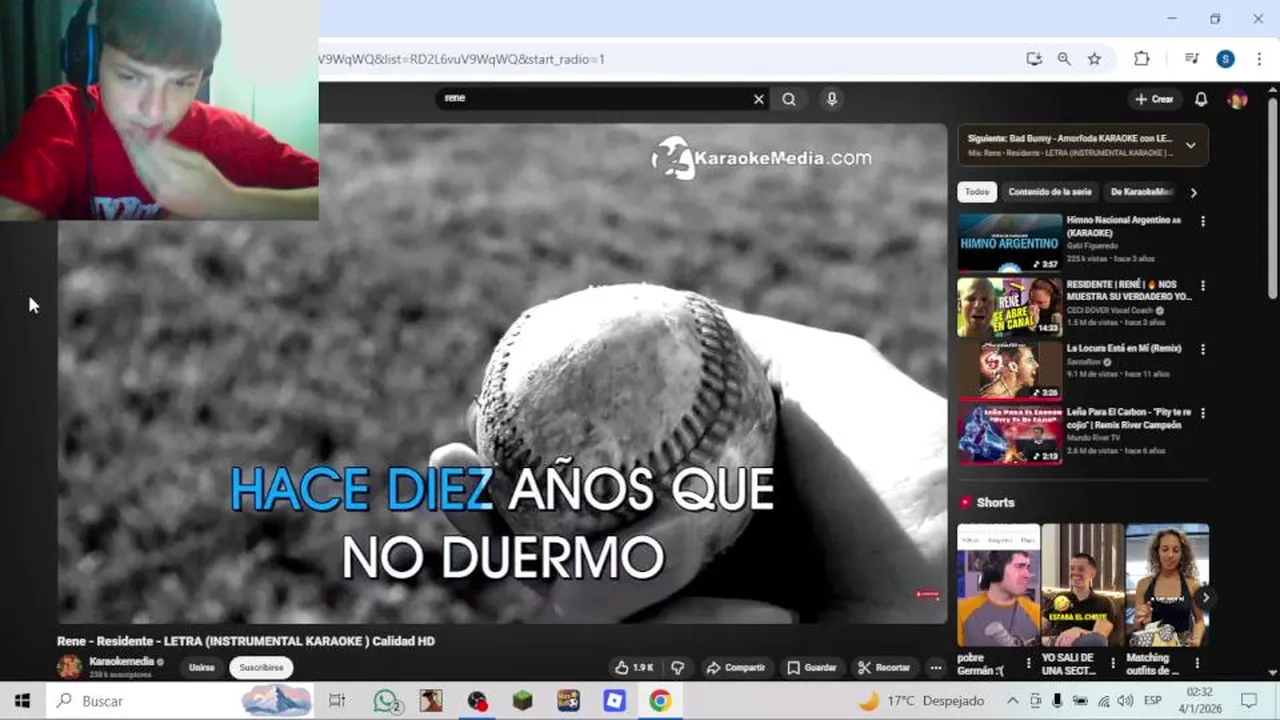Screen dimensions: 1280x720
Task: Open the YouTube account avatar menu
Action: (1237, 99)
